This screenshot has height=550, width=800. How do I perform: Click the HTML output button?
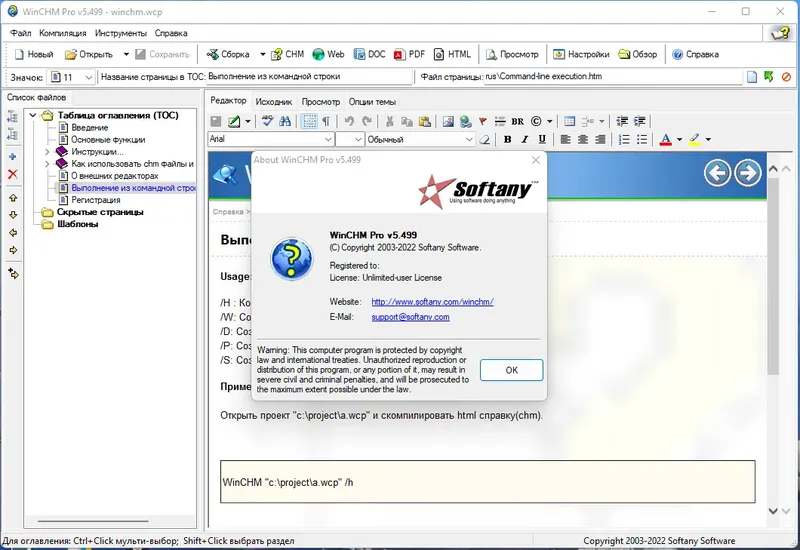tap(452, 54)
